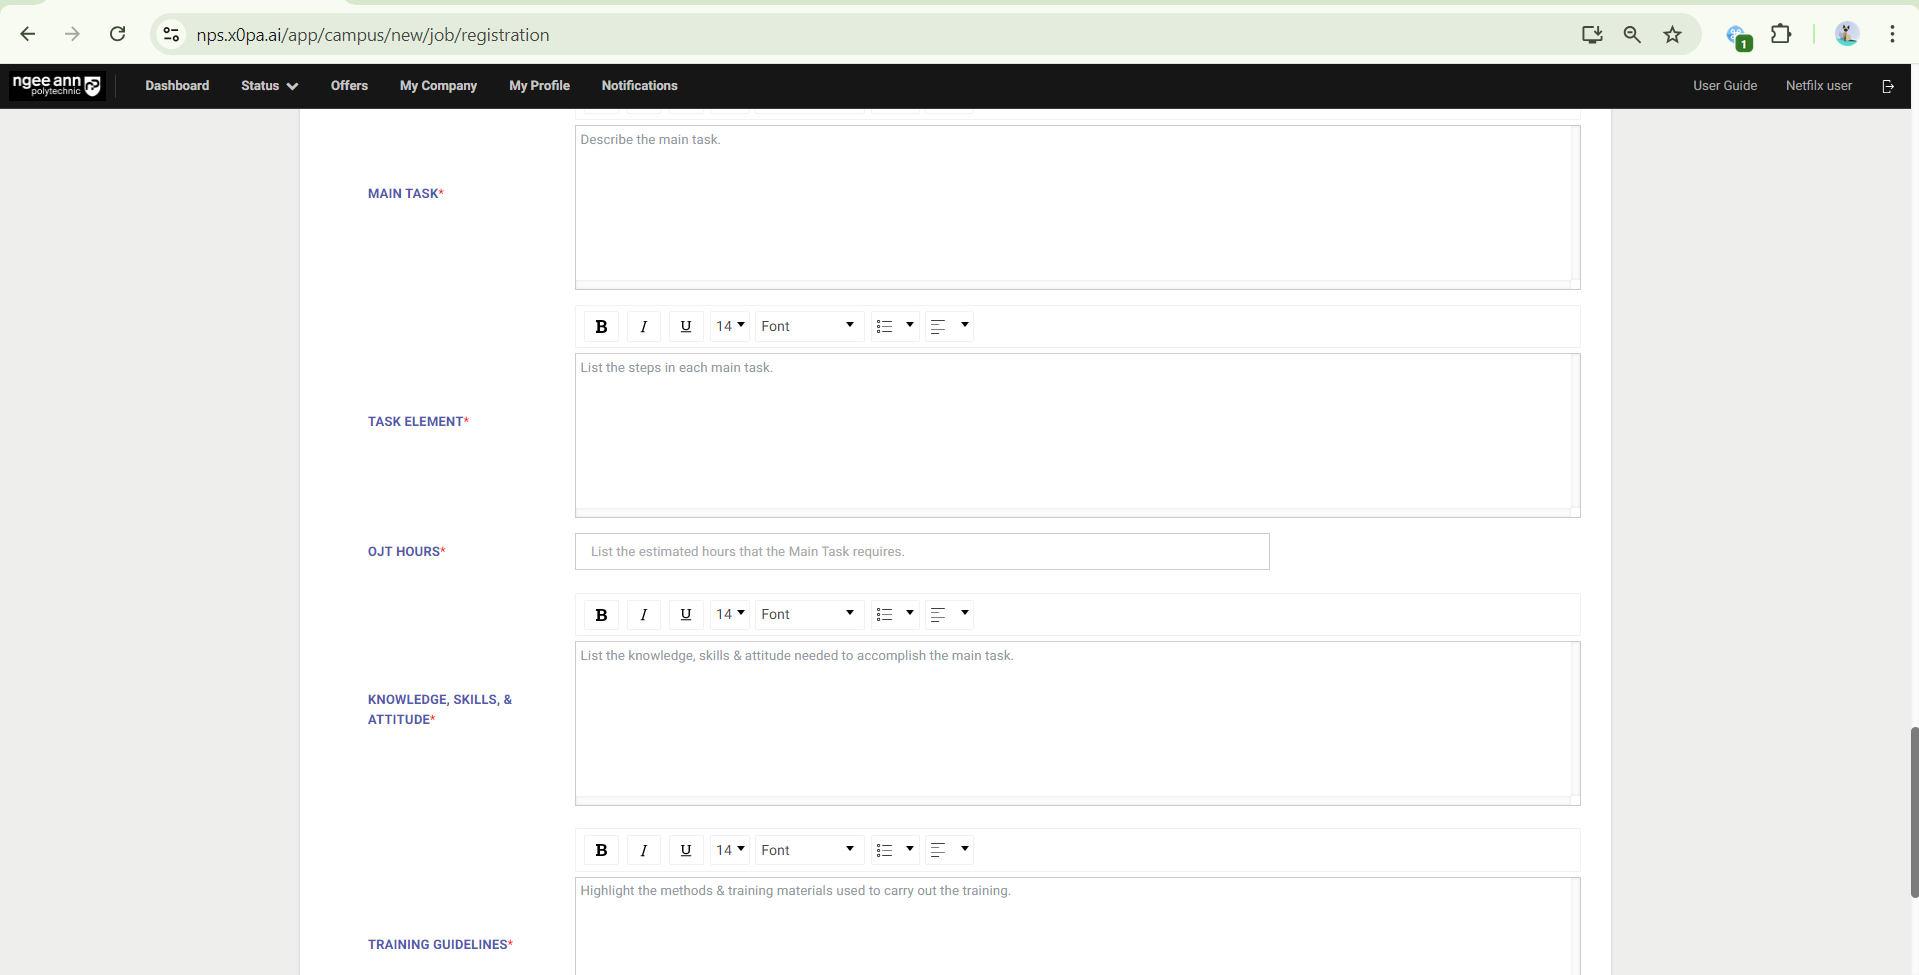Click the Notifications link
Image resolution: width=1919 pixels, height=975 pixels.
639,86
